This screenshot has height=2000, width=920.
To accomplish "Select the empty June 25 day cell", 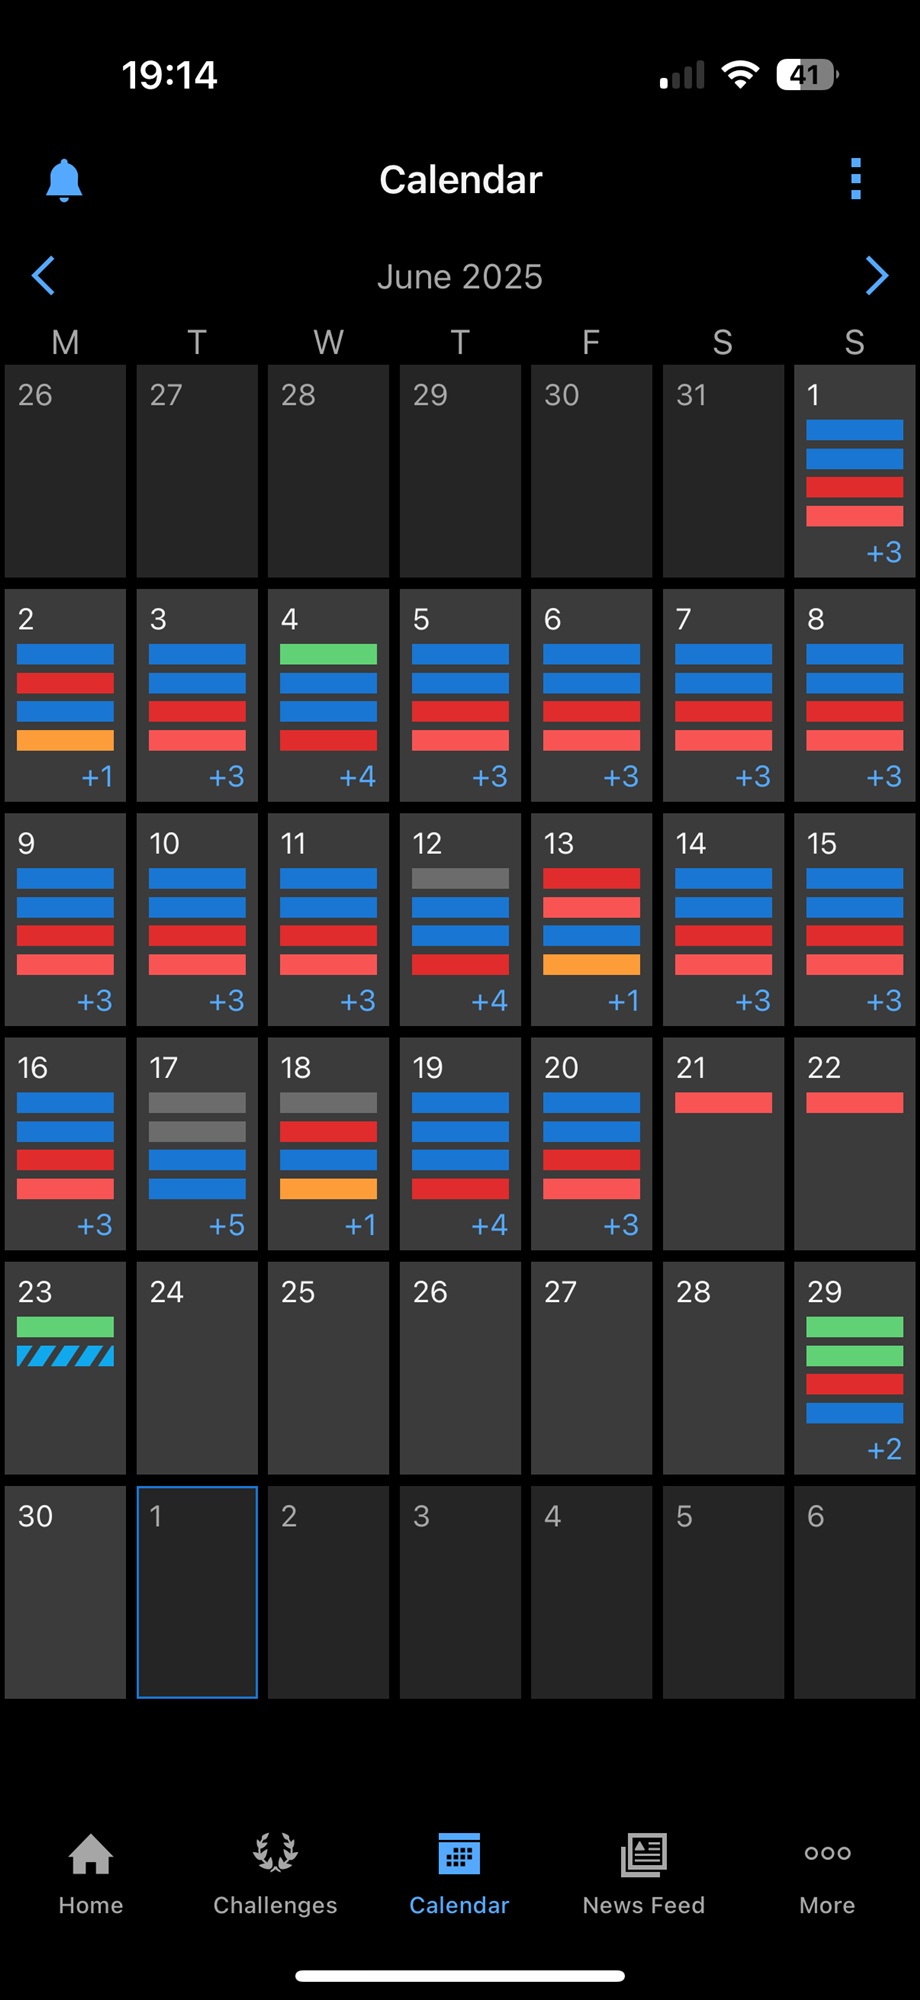I will point(328,1368).
